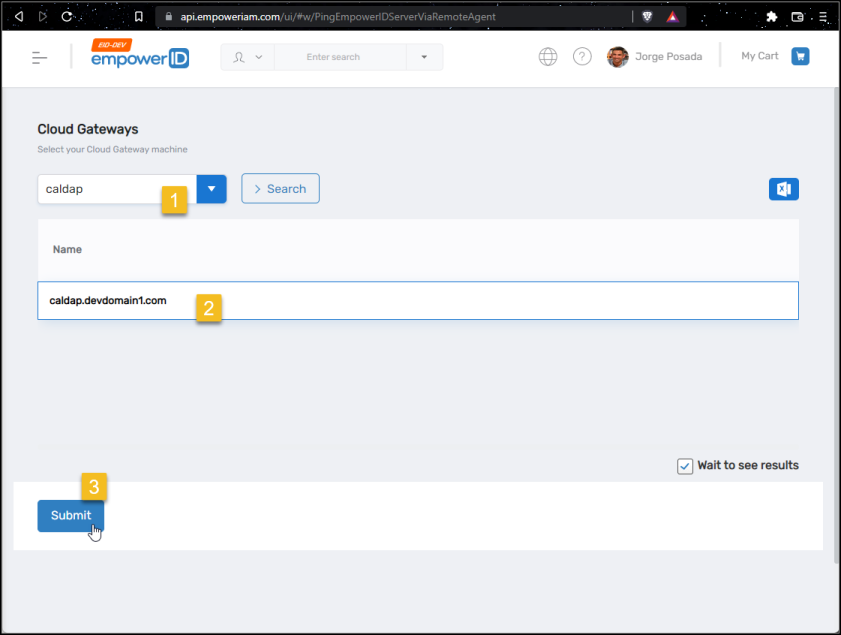
Task: Open the shopping cart icon
Action: (800, 57)
